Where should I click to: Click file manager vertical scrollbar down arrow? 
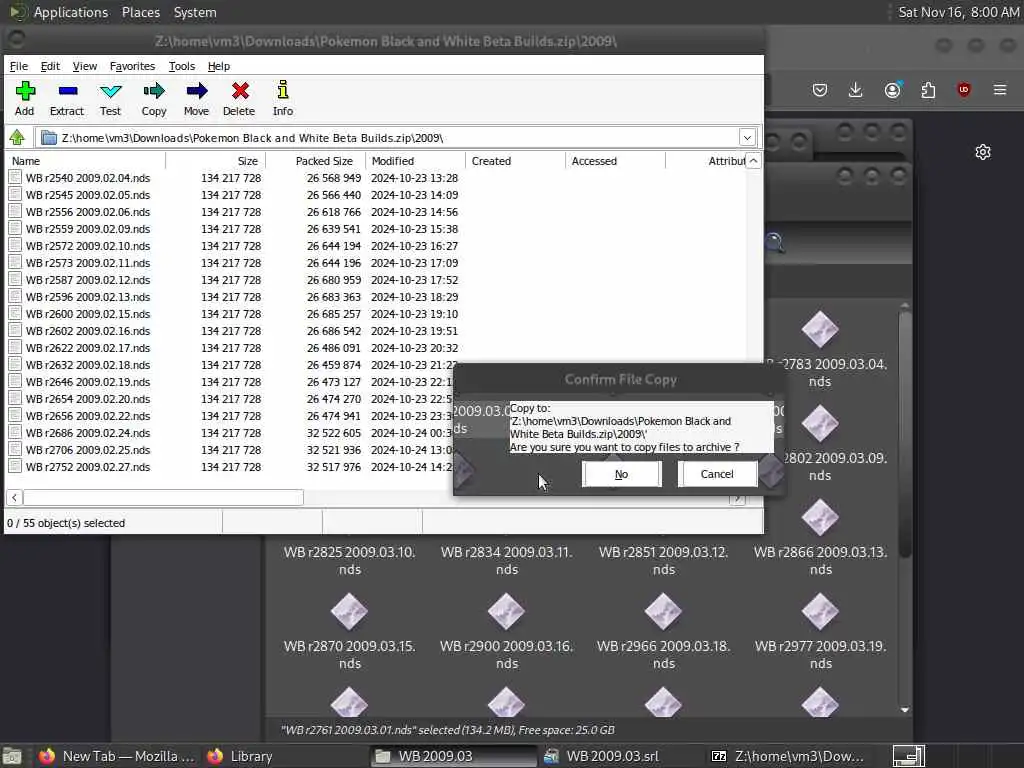pyautogui.click(x=904, y=709)
